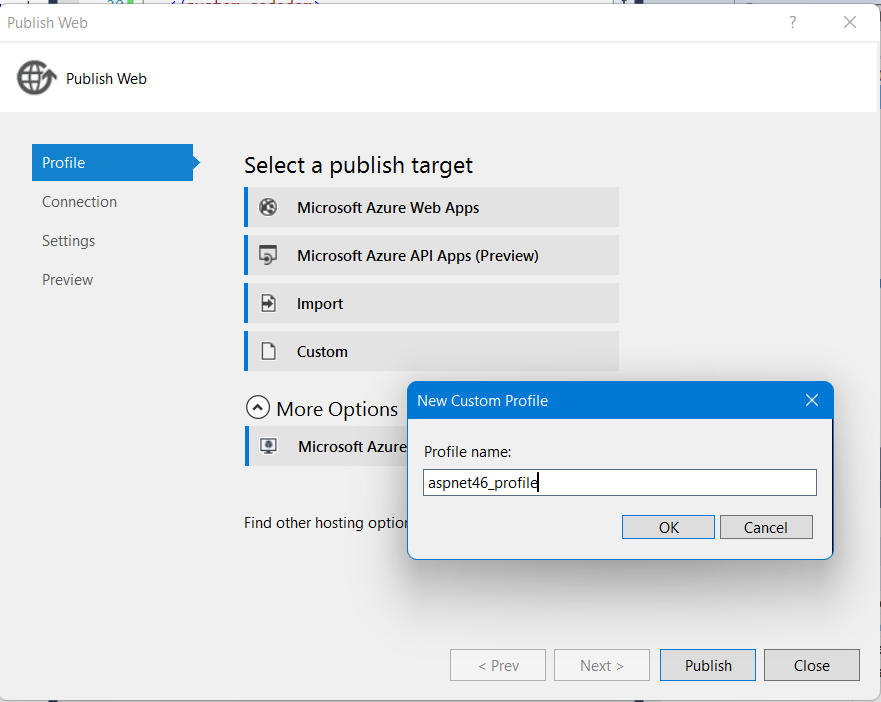Click the 'More Options' label text
The width and height of the screenshot is (881, 702).
tap(337, 409)
